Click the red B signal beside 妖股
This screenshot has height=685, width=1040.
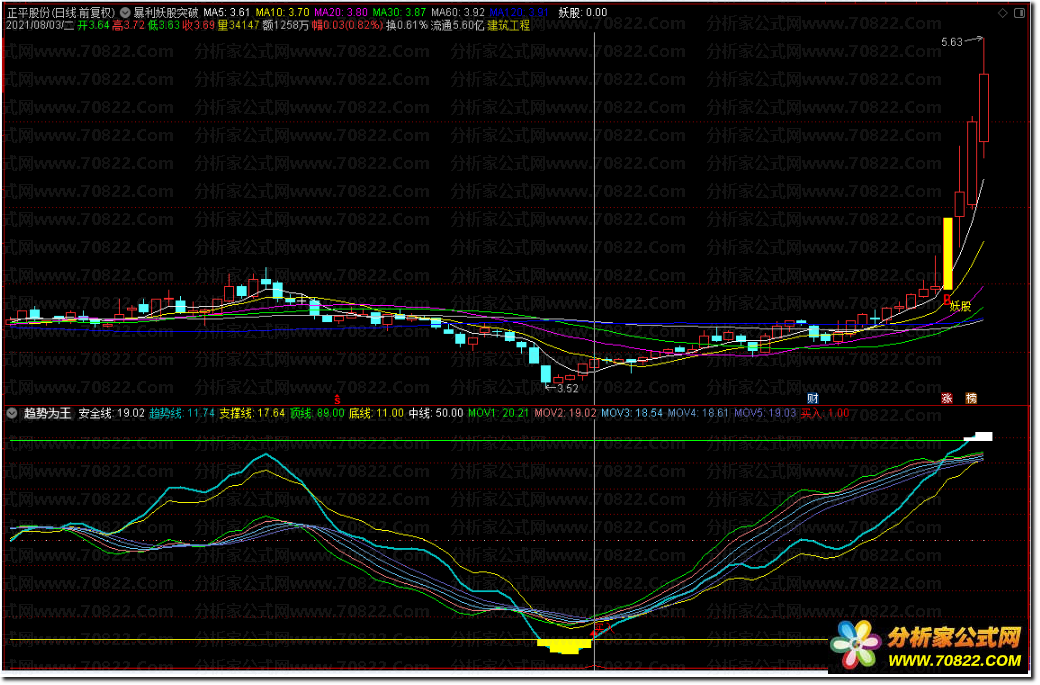pos(947,300)
